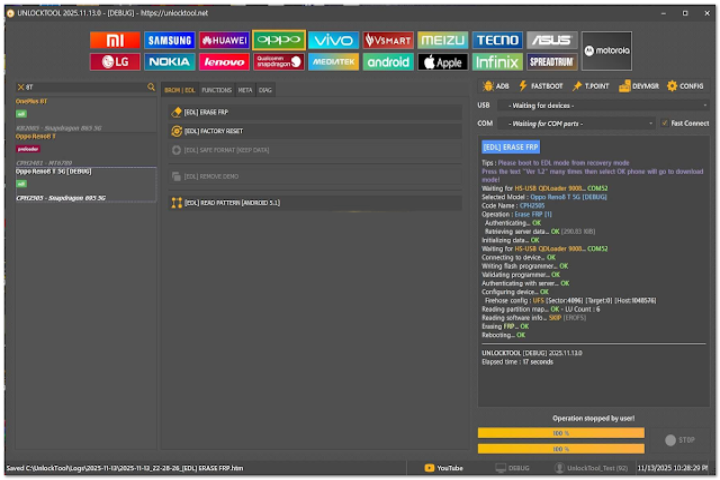Viewport: 720px width, 480px height.
Task: Expand the USB devices dropdown
Action: pos(606,105)
